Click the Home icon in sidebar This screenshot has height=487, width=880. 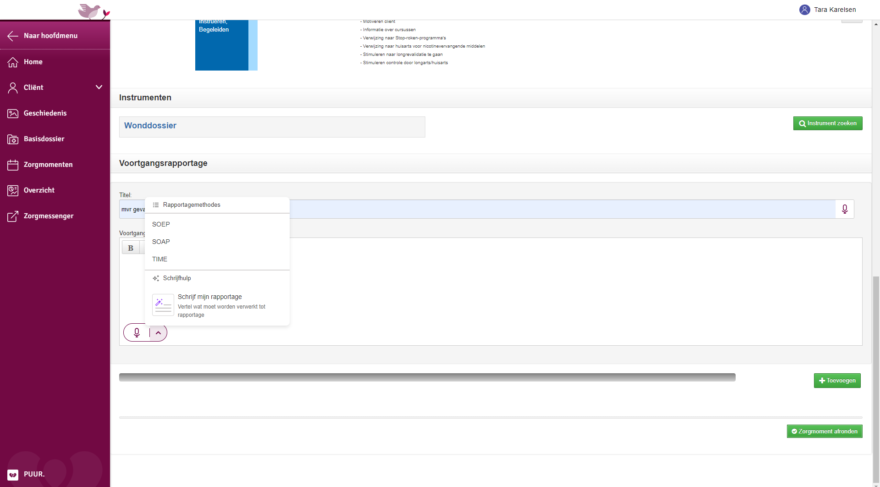(x=13, y=61)
